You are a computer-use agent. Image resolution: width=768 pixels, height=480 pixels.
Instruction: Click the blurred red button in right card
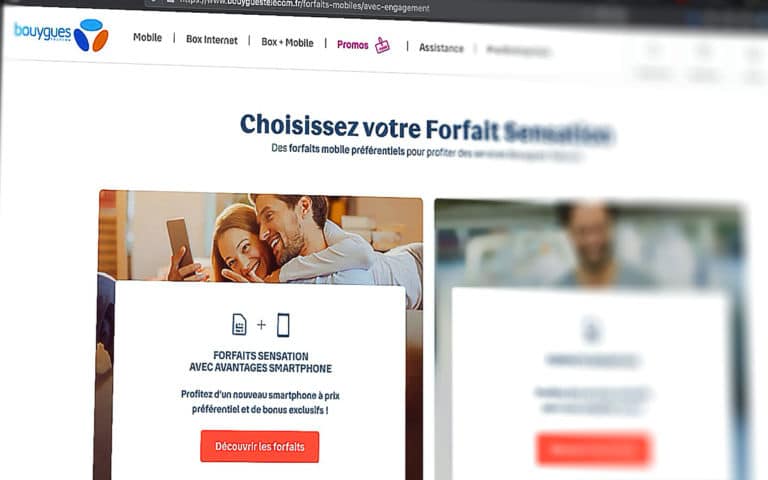click(594, 449)
